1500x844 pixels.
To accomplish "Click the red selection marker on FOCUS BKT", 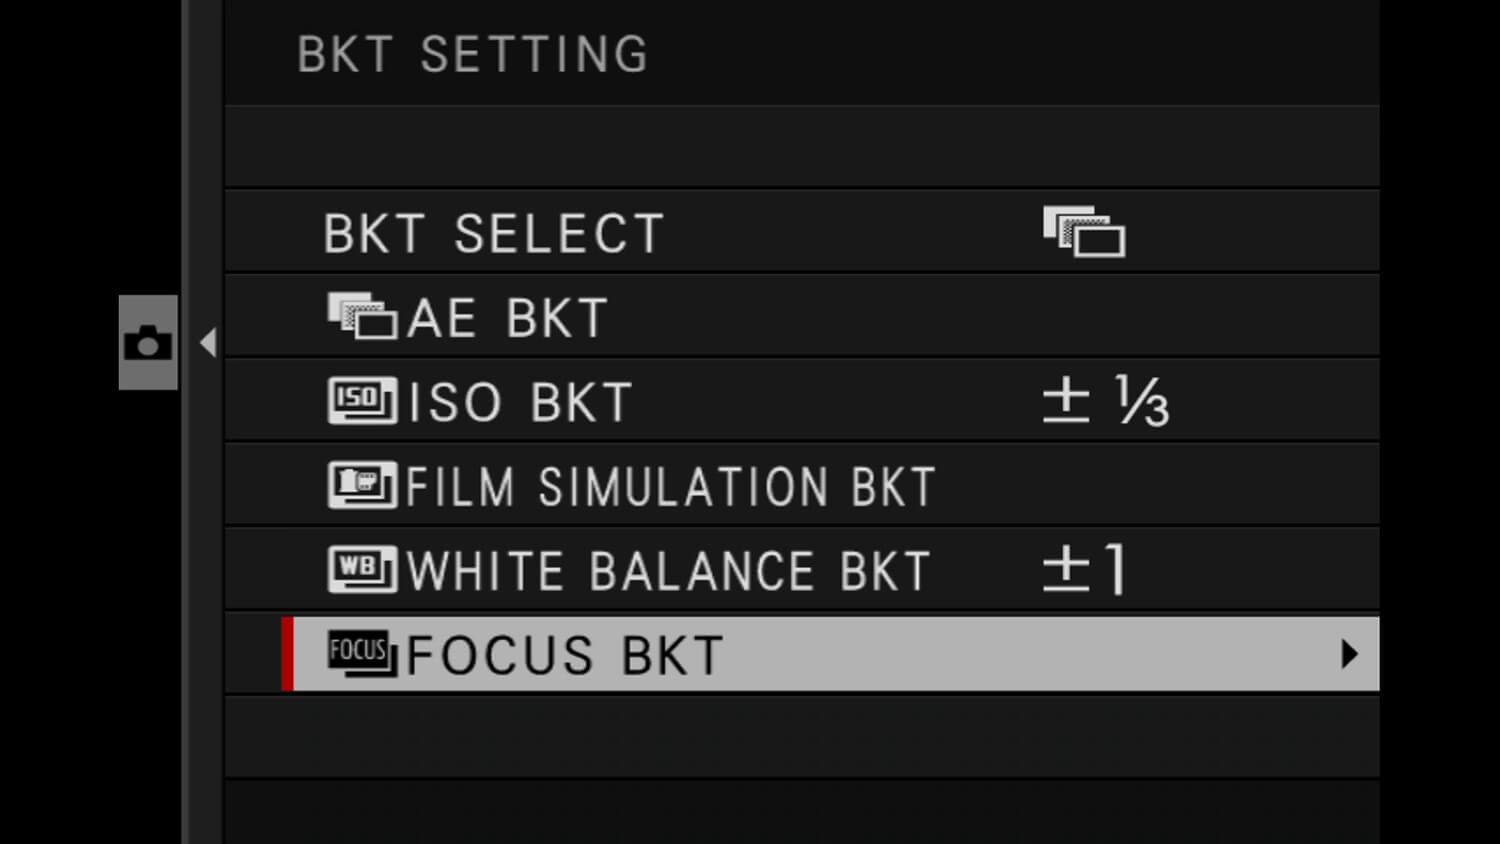I will (288, 654).
